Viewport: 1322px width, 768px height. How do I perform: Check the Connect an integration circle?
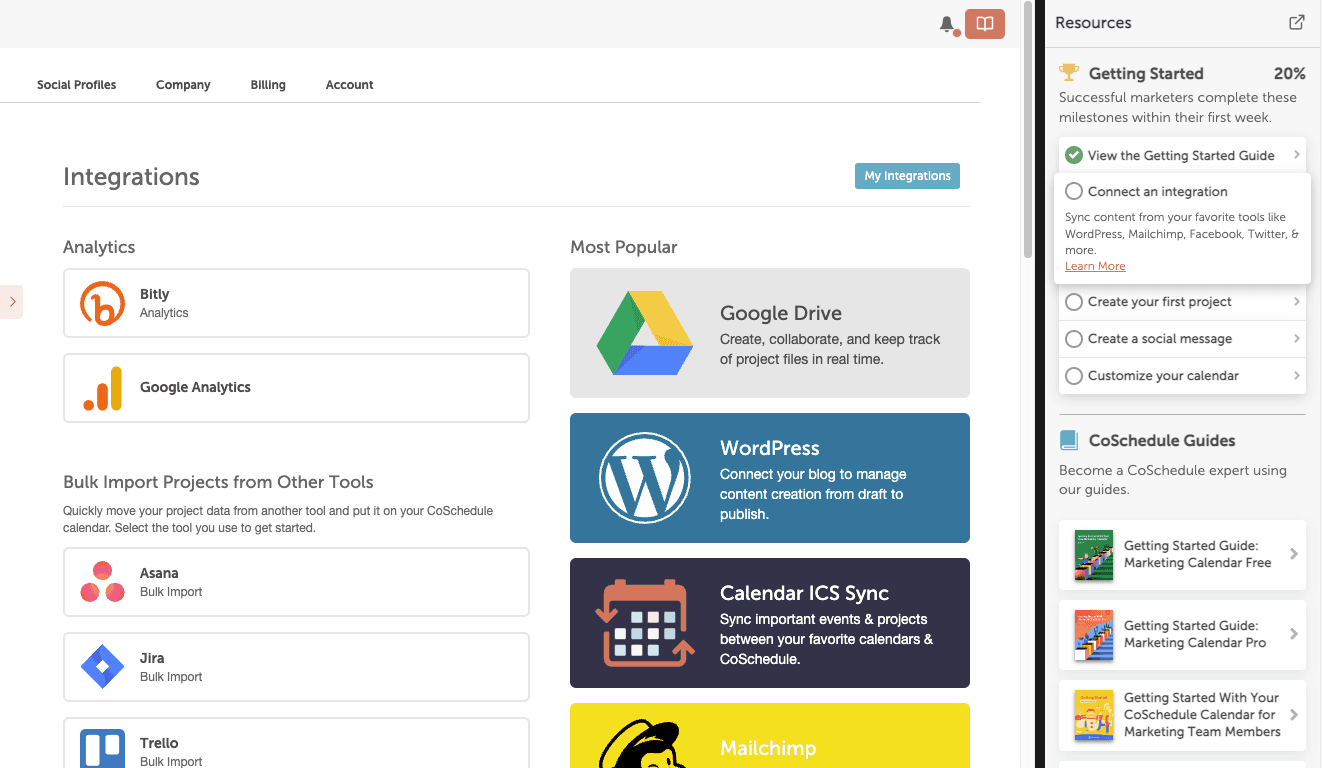(1074, 191)
